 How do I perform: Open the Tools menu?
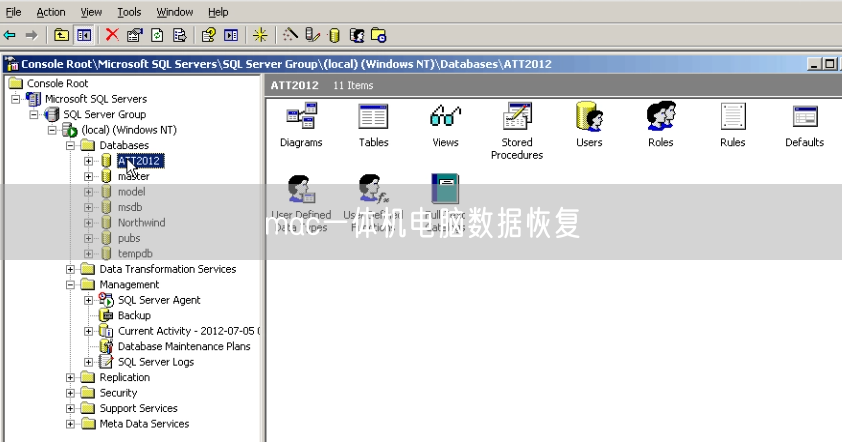[129, 12]
